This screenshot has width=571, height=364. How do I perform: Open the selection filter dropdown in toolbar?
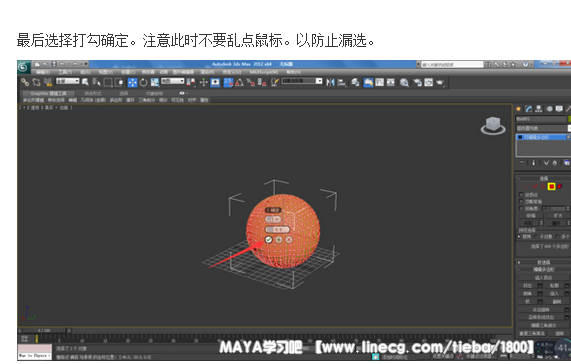click(68, 81)
